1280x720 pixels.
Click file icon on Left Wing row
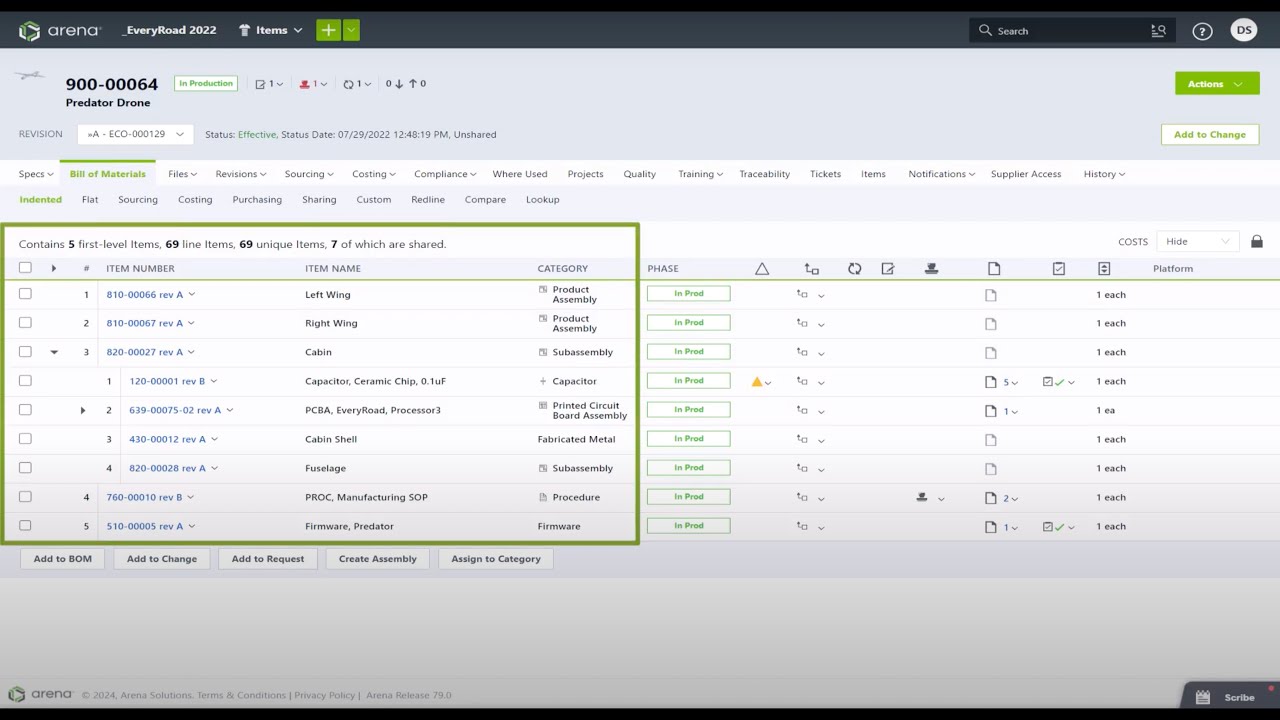click(x=991, y=295)
